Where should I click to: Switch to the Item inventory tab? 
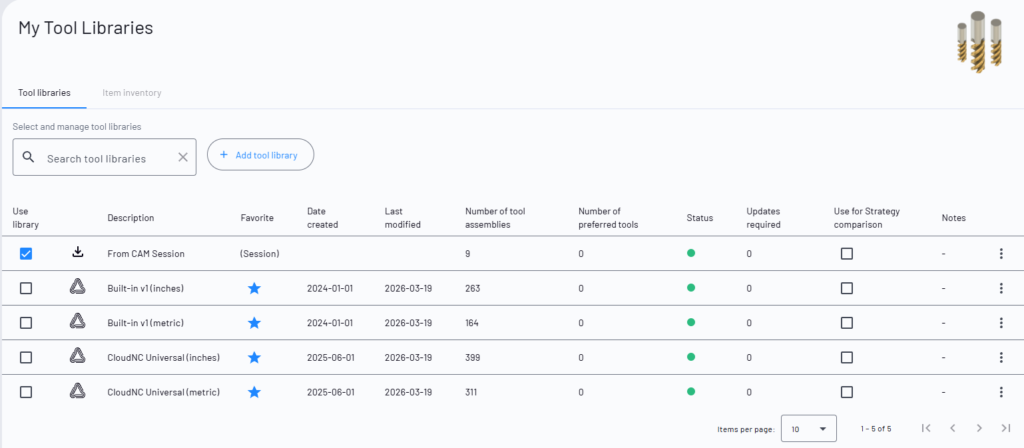click(x=132, y=93)
